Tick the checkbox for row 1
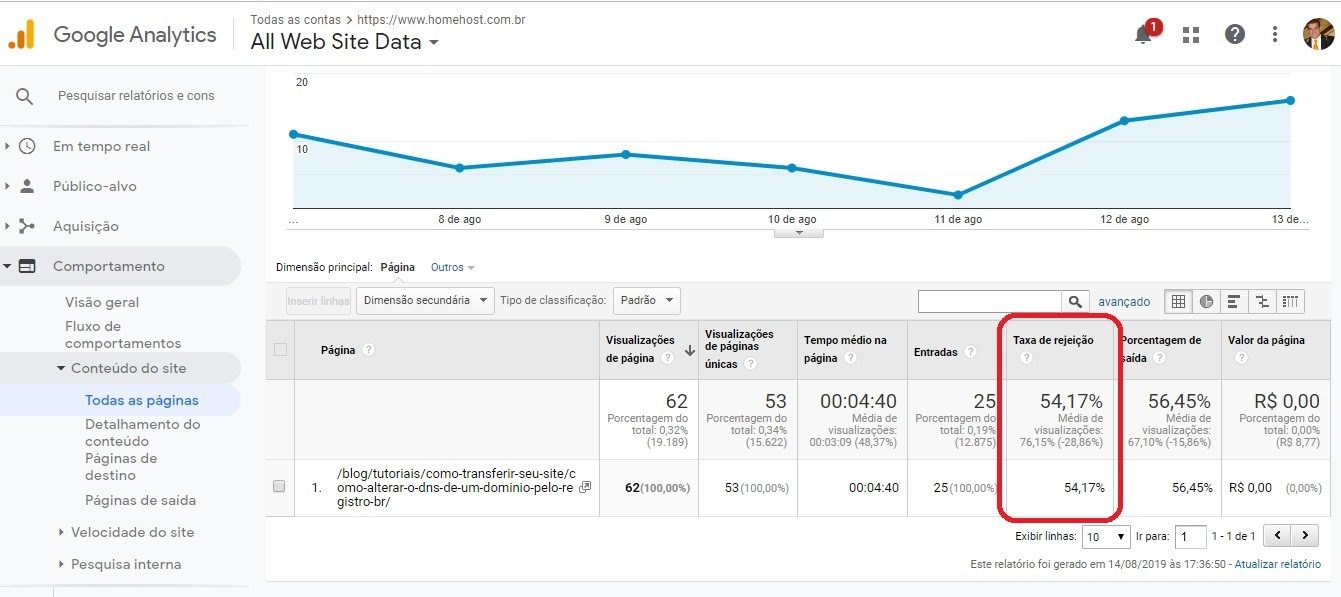1341x597 pixels. click(x=279, y=486)
